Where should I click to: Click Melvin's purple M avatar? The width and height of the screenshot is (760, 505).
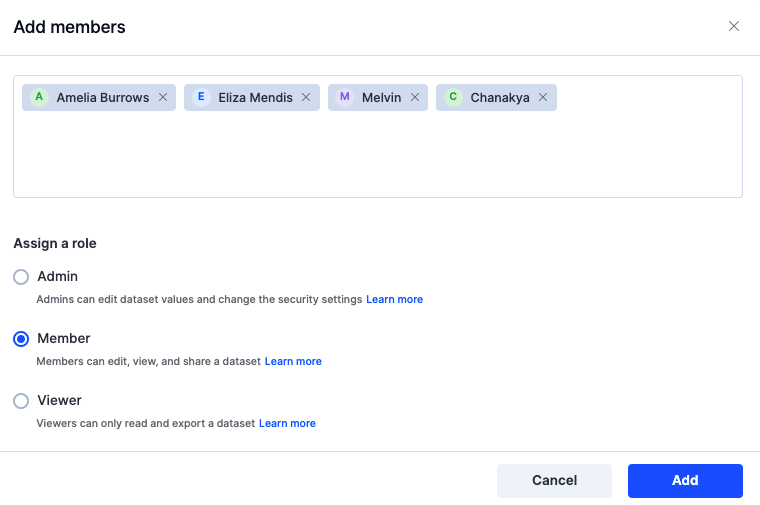coord(345,97)
